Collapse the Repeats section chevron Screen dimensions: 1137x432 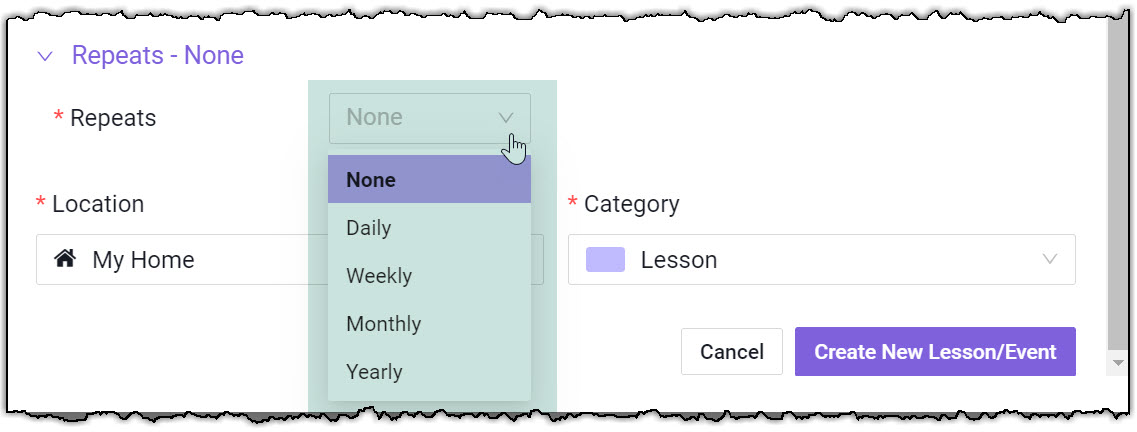(44, 56)
